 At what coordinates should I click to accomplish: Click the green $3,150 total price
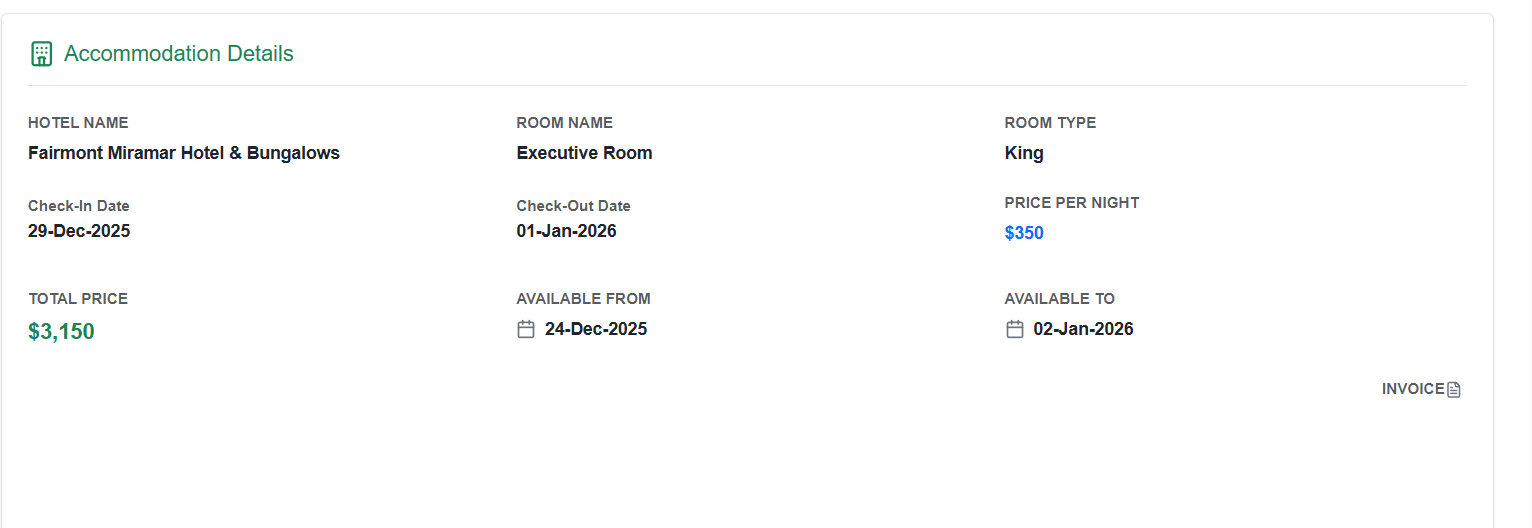(x=61, y=332)
